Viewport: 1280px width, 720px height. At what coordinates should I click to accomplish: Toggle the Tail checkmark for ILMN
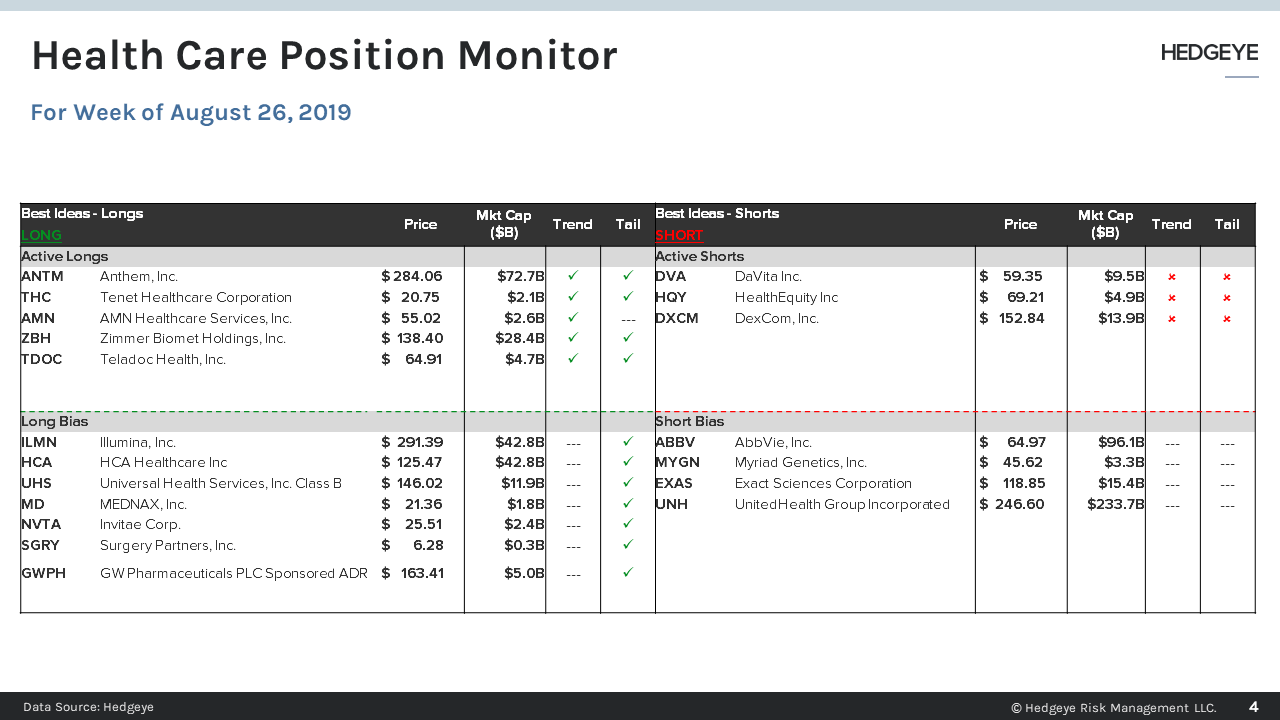628,442
